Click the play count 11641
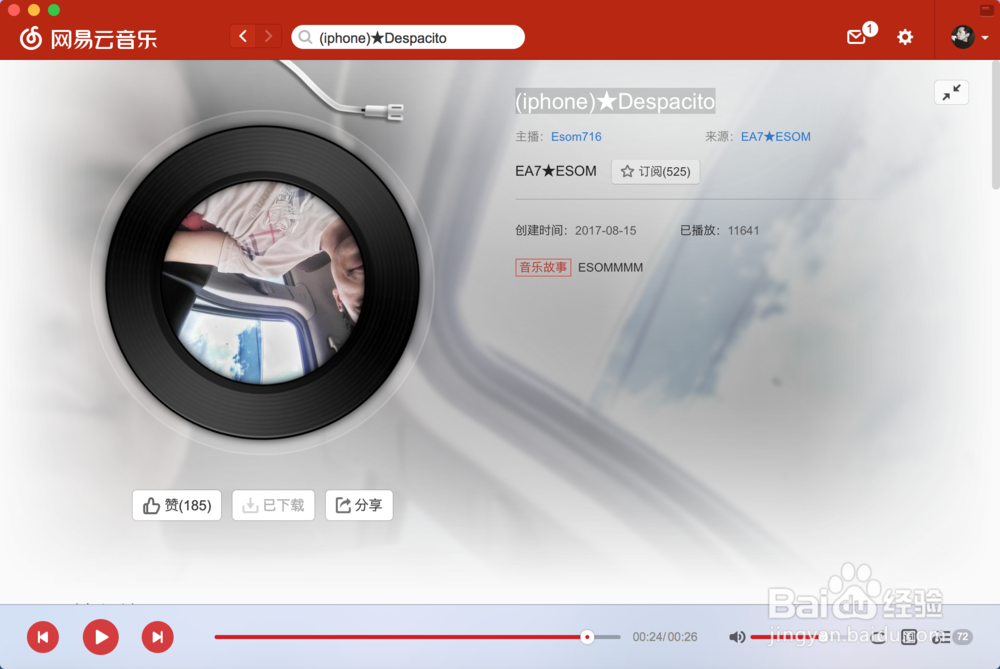The width and height of the screenshot is (1000, 669). pos(744,230)
